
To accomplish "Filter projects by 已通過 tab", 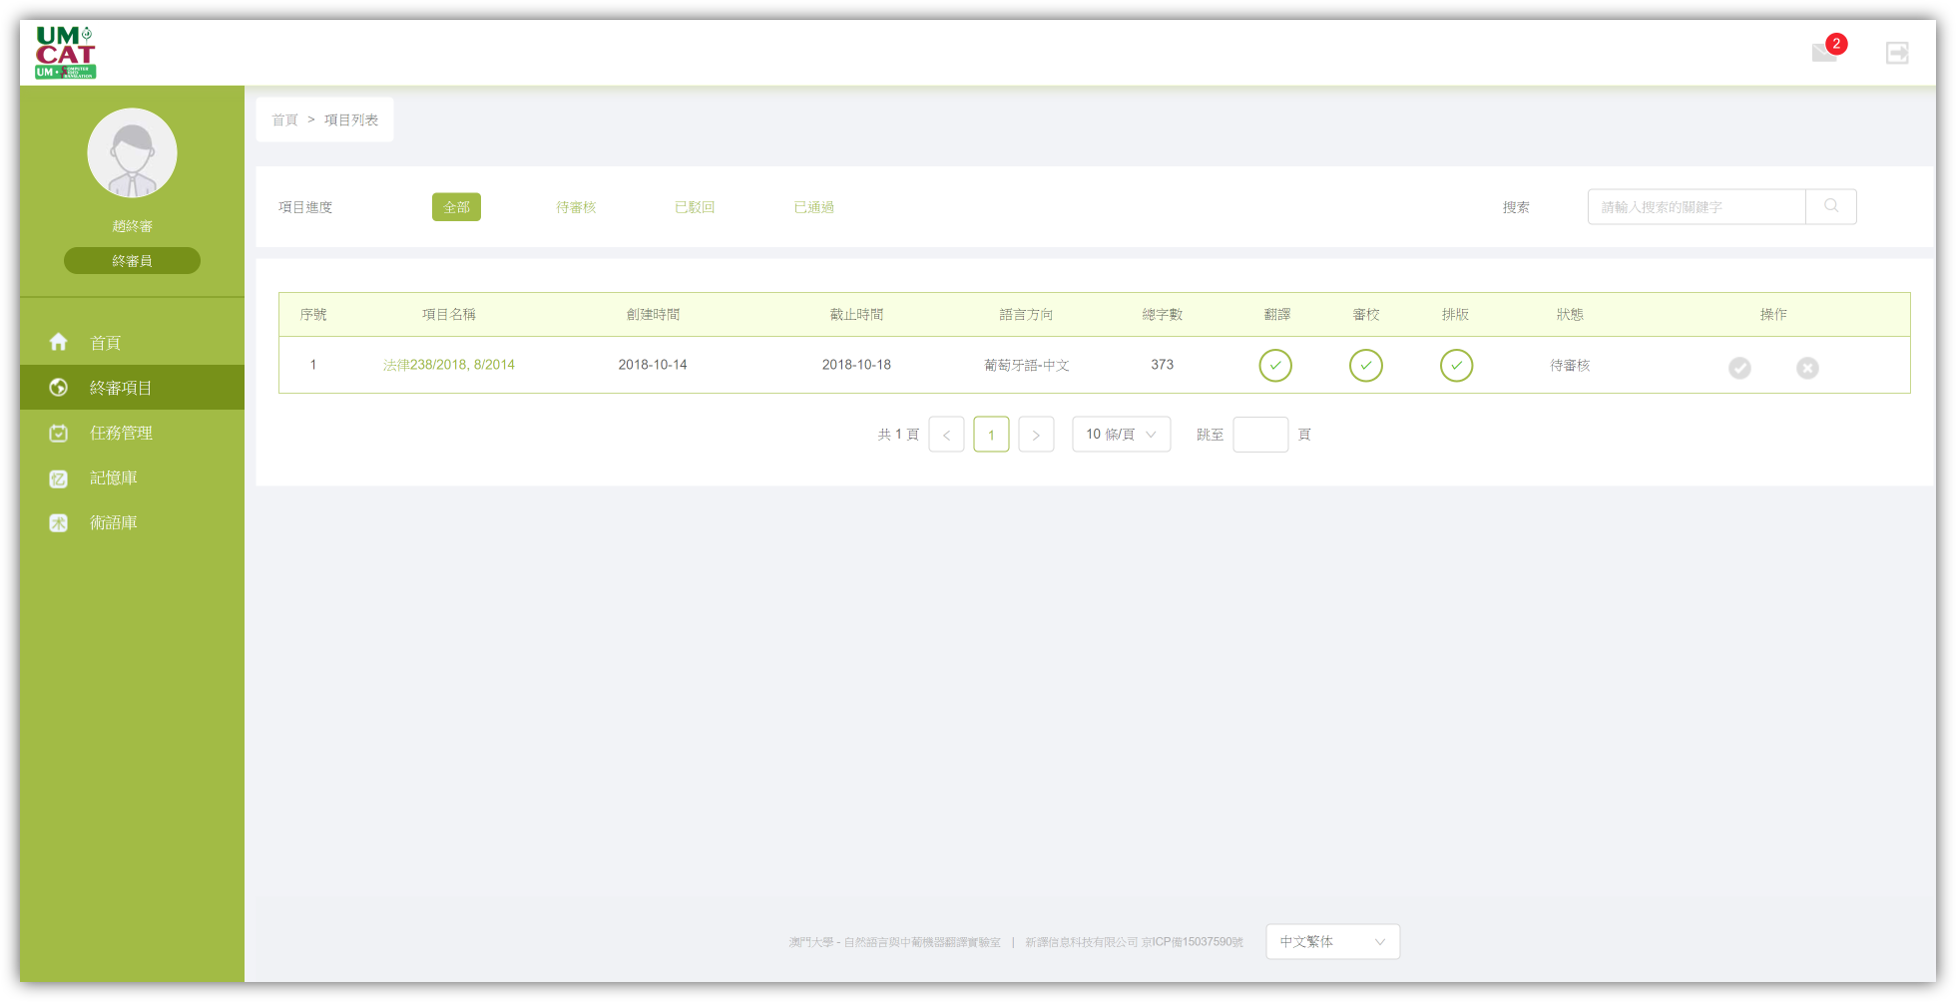I will [x=813, y=207].
